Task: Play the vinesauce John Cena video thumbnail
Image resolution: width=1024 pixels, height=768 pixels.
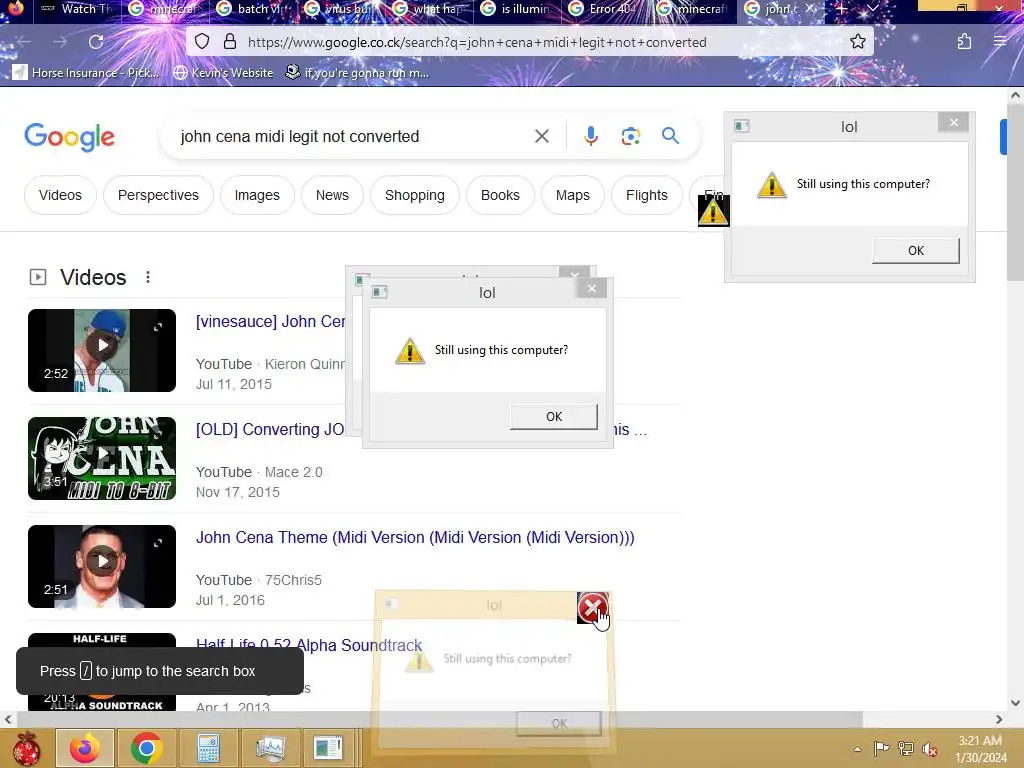Action: pyautogui.click(x=102, y=351)
